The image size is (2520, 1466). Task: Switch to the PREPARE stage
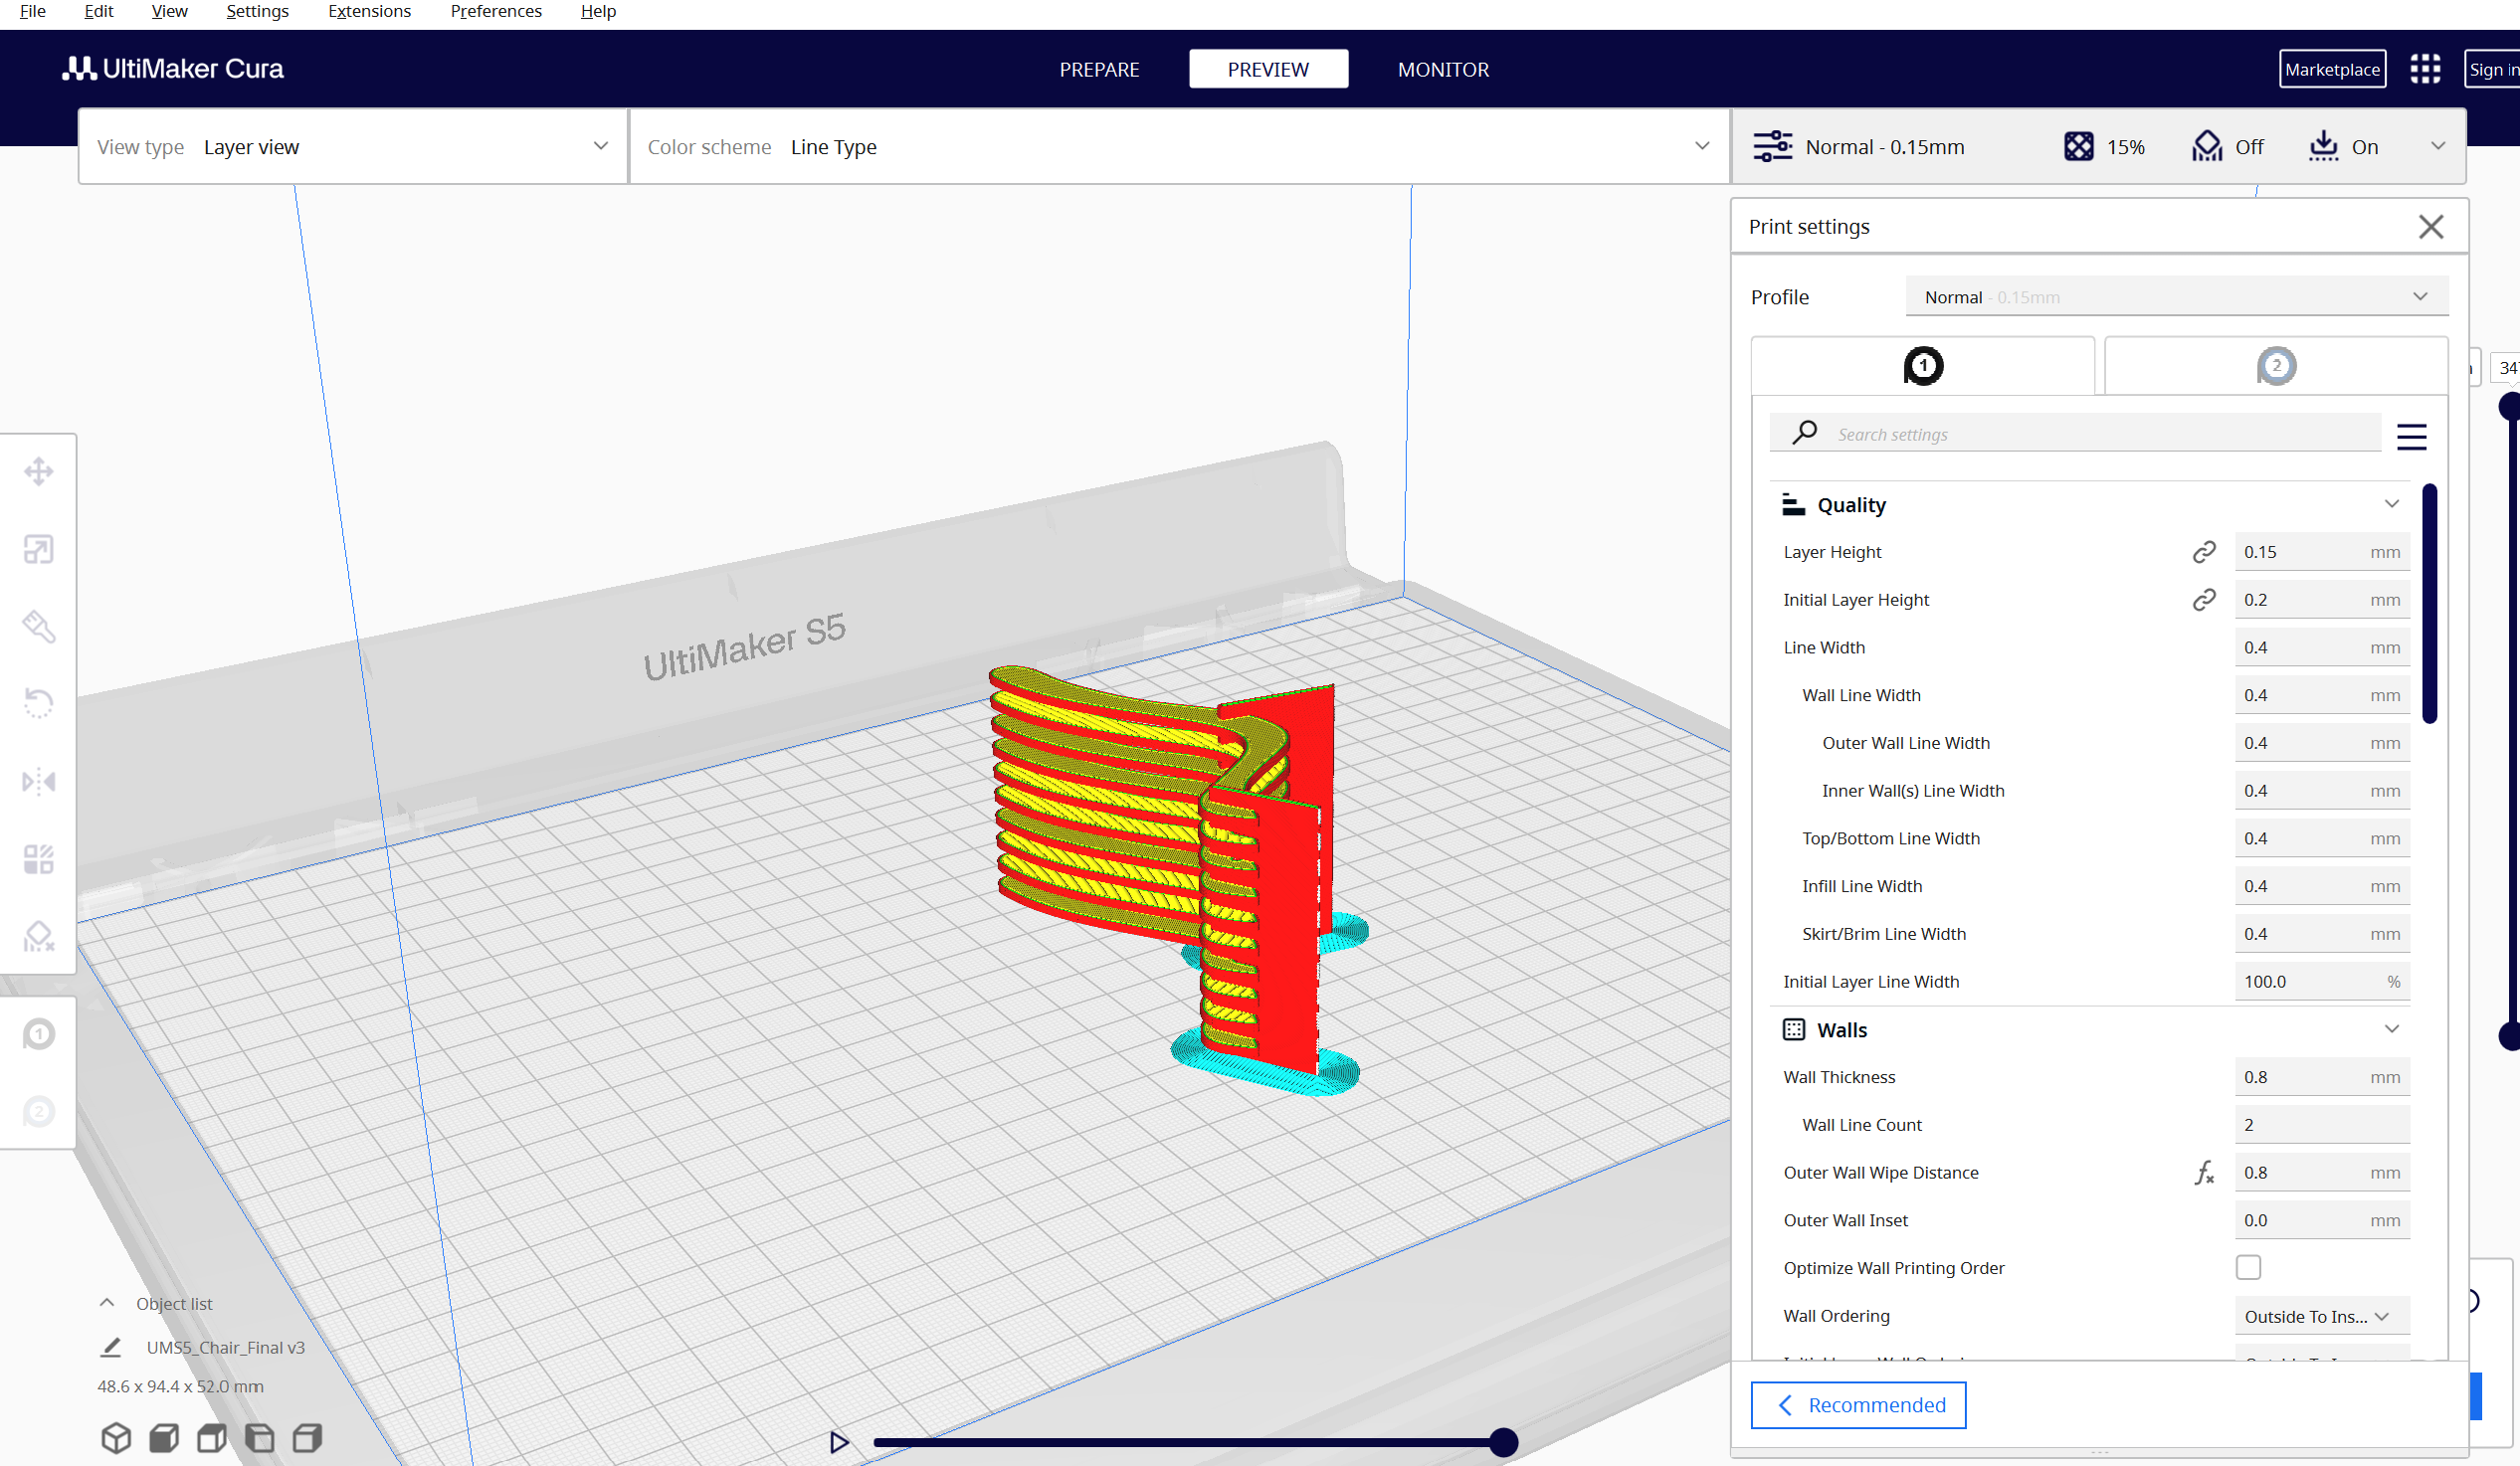[1099, 69]
